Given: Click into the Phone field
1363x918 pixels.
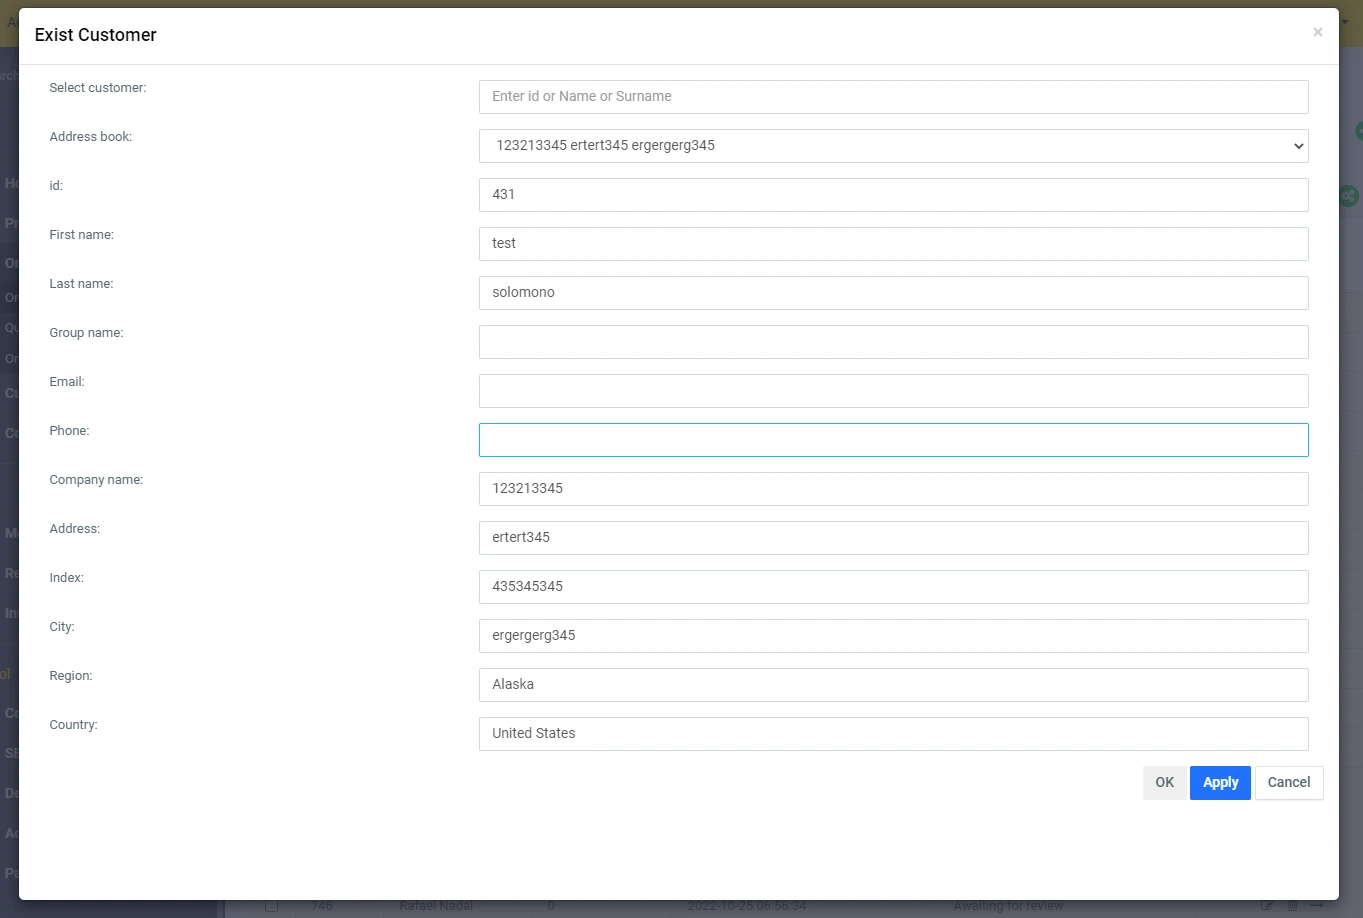Looking at the screenshot, I should pyautogui.click(x=893, y=440).
